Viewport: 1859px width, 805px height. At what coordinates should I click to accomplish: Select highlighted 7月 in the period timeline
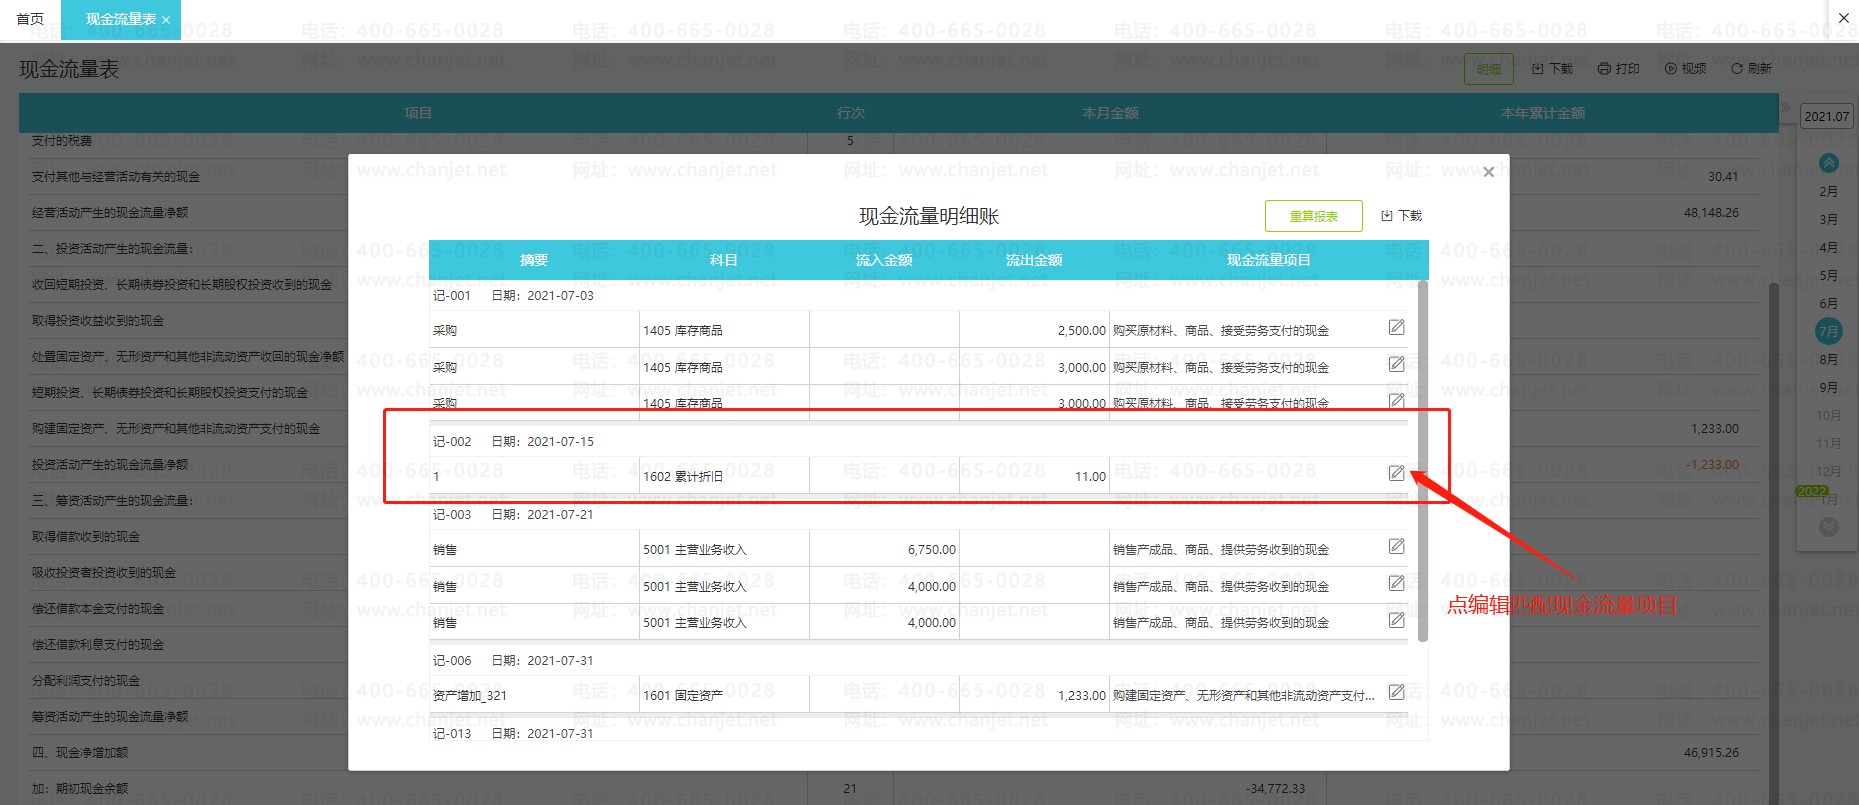[x=1828, y=331]
